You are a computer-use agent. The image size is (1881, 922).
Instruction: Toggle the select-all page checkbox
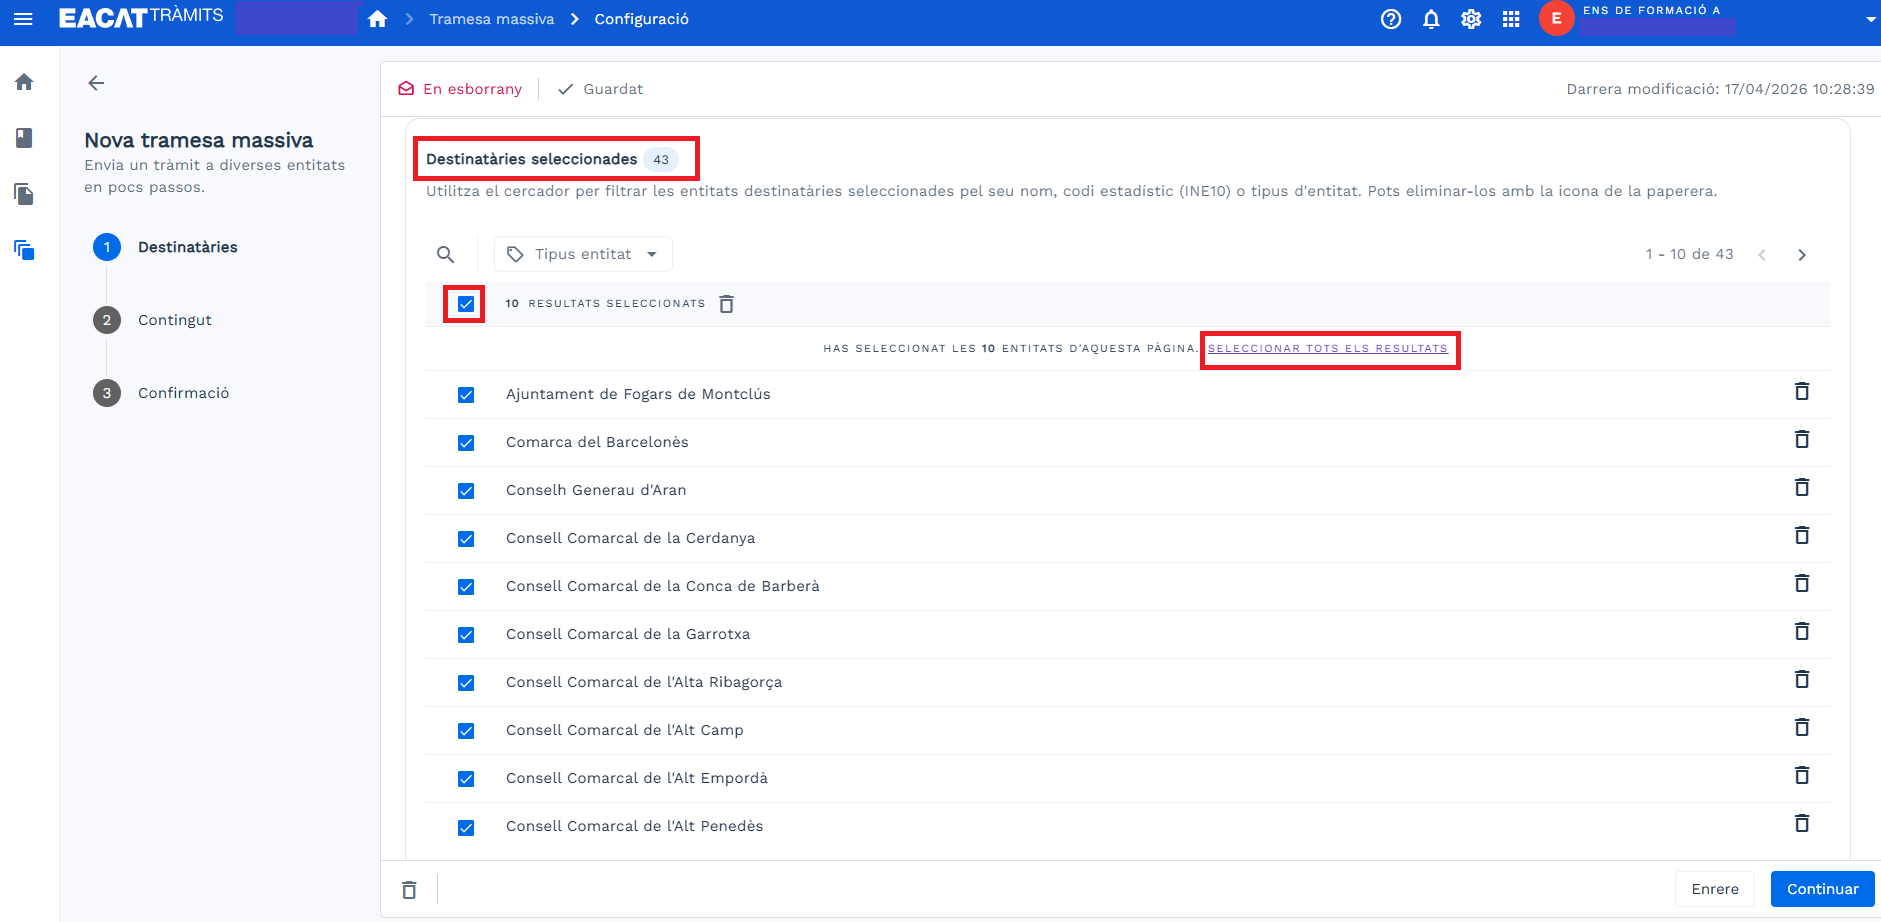466,304
